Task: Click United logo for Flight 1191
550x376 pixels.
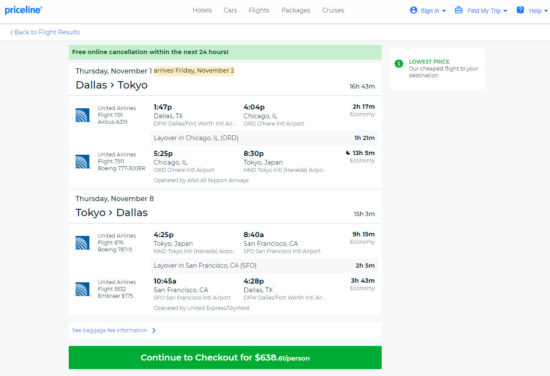Action: click(x=82, y=115)
